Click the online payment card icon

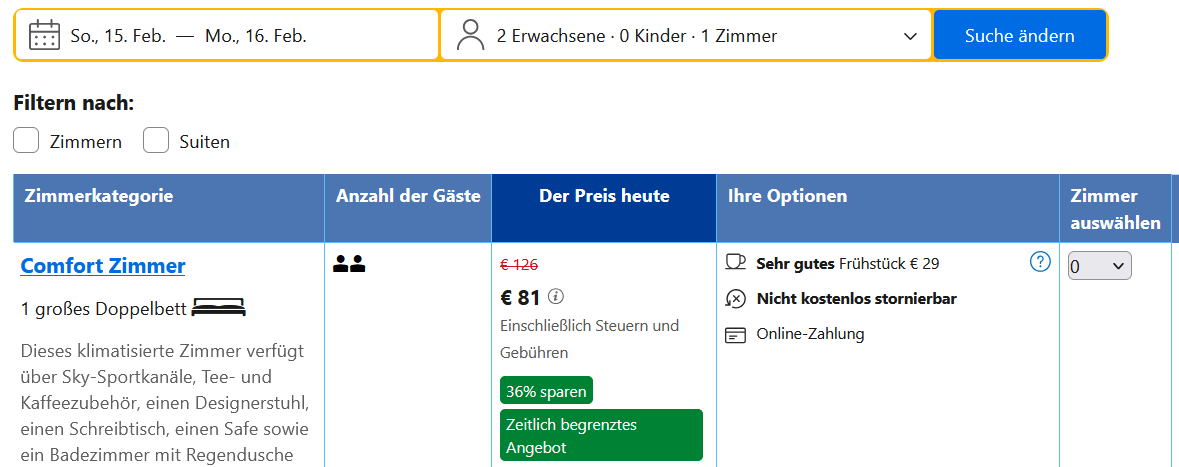point(736,335)
